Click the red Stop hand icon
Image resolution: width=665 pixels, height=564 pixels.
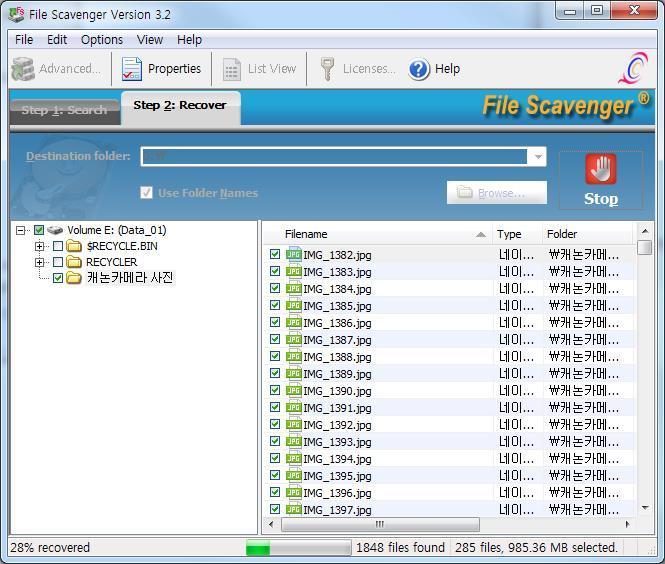point(601,169)
